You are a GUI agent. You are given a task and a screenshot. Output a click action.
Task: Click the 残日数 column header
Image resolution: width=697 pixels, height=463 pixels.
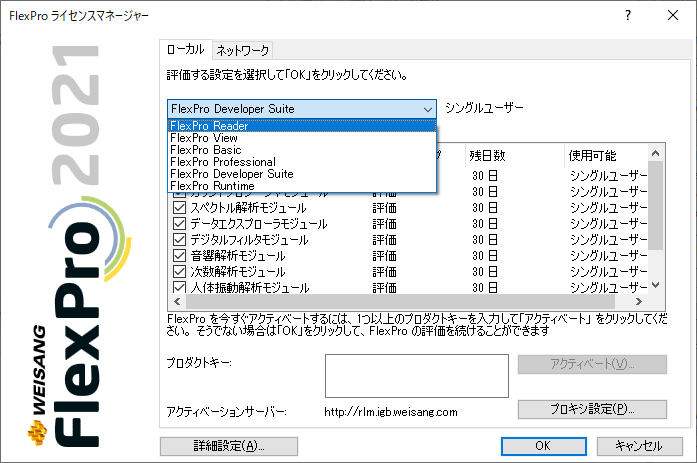[515, 156]
